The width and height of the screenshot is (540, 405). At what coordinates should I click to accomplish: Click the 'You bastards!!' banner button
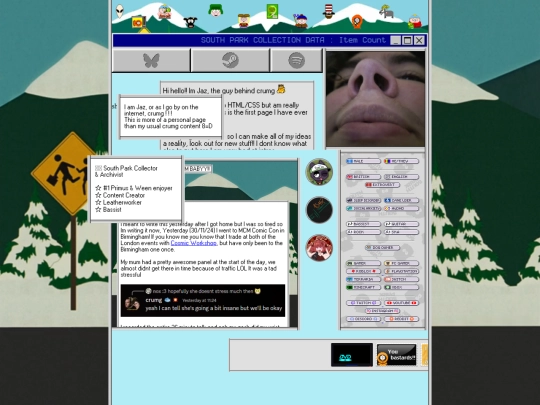point(396,354)
